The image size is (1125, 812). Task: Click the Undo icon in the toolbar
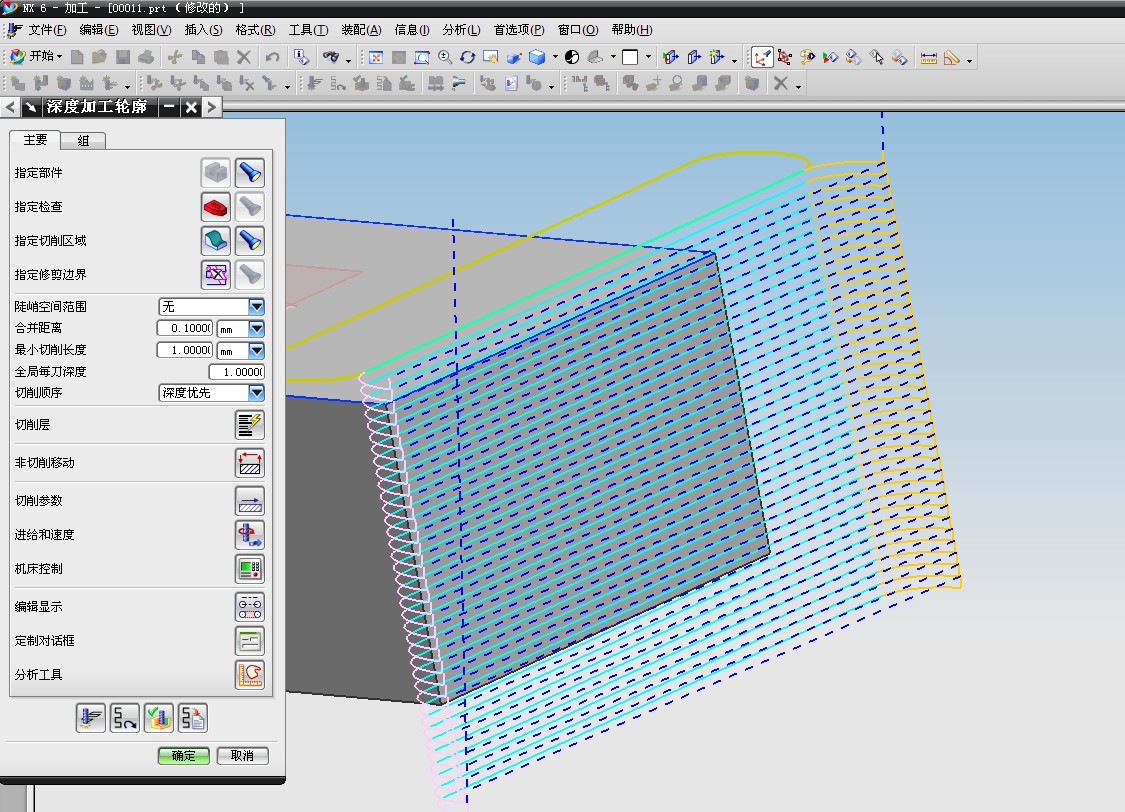click(x=272, y=57)
